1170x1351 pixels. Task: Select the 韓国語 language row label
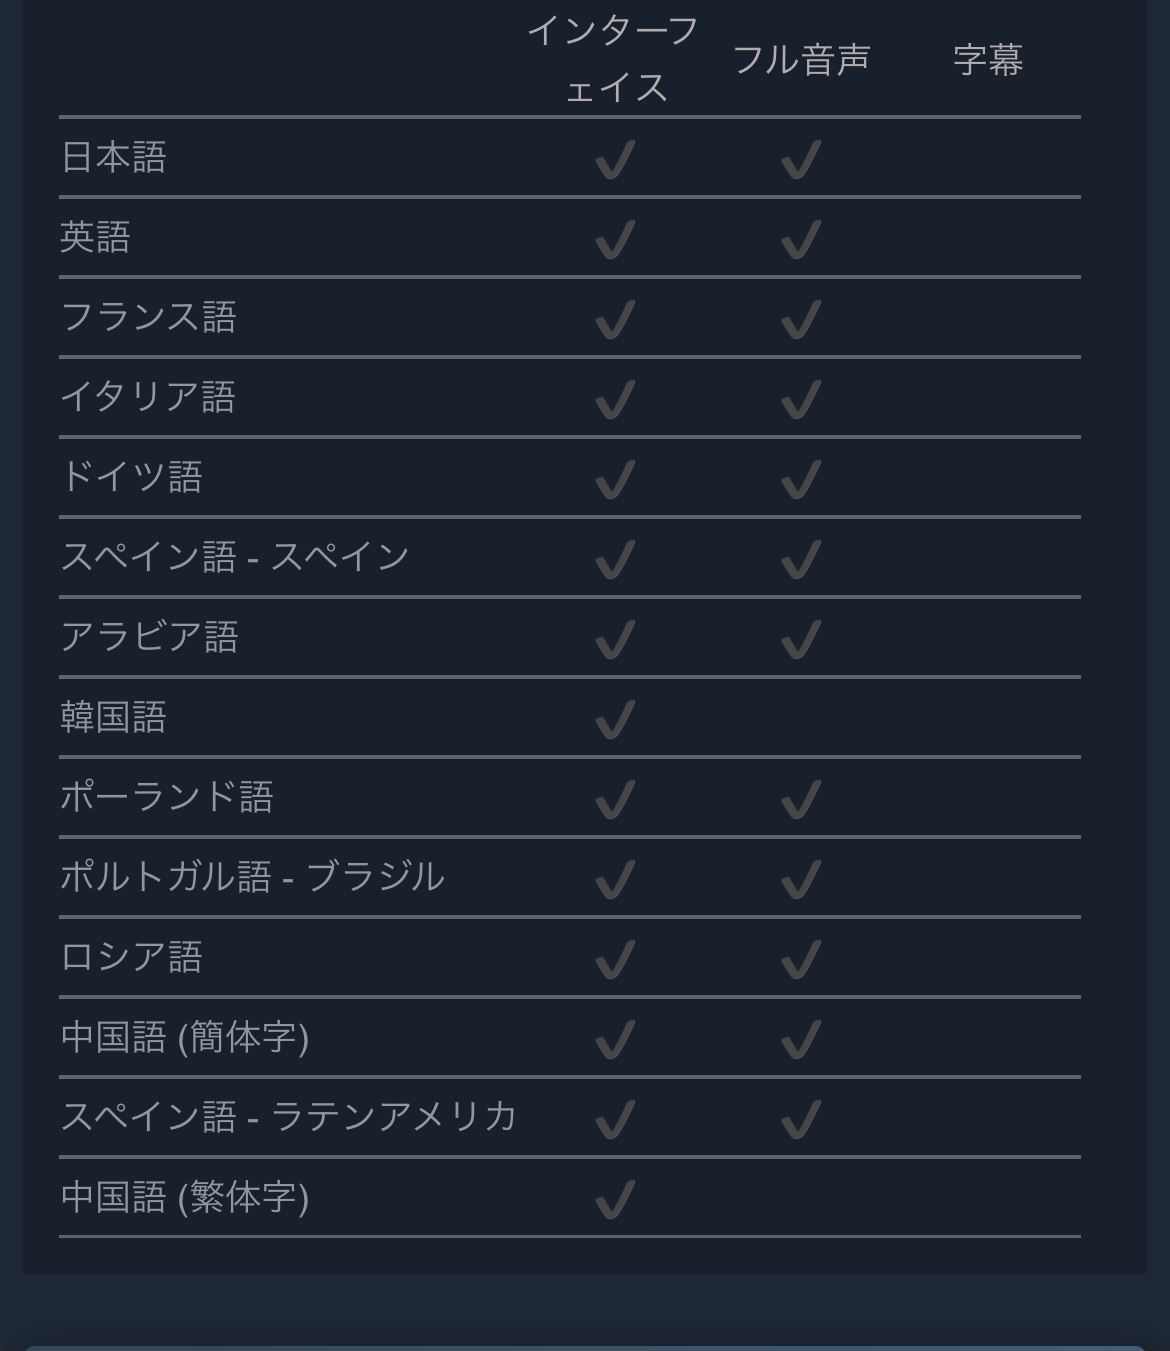[x=114, y=718]
